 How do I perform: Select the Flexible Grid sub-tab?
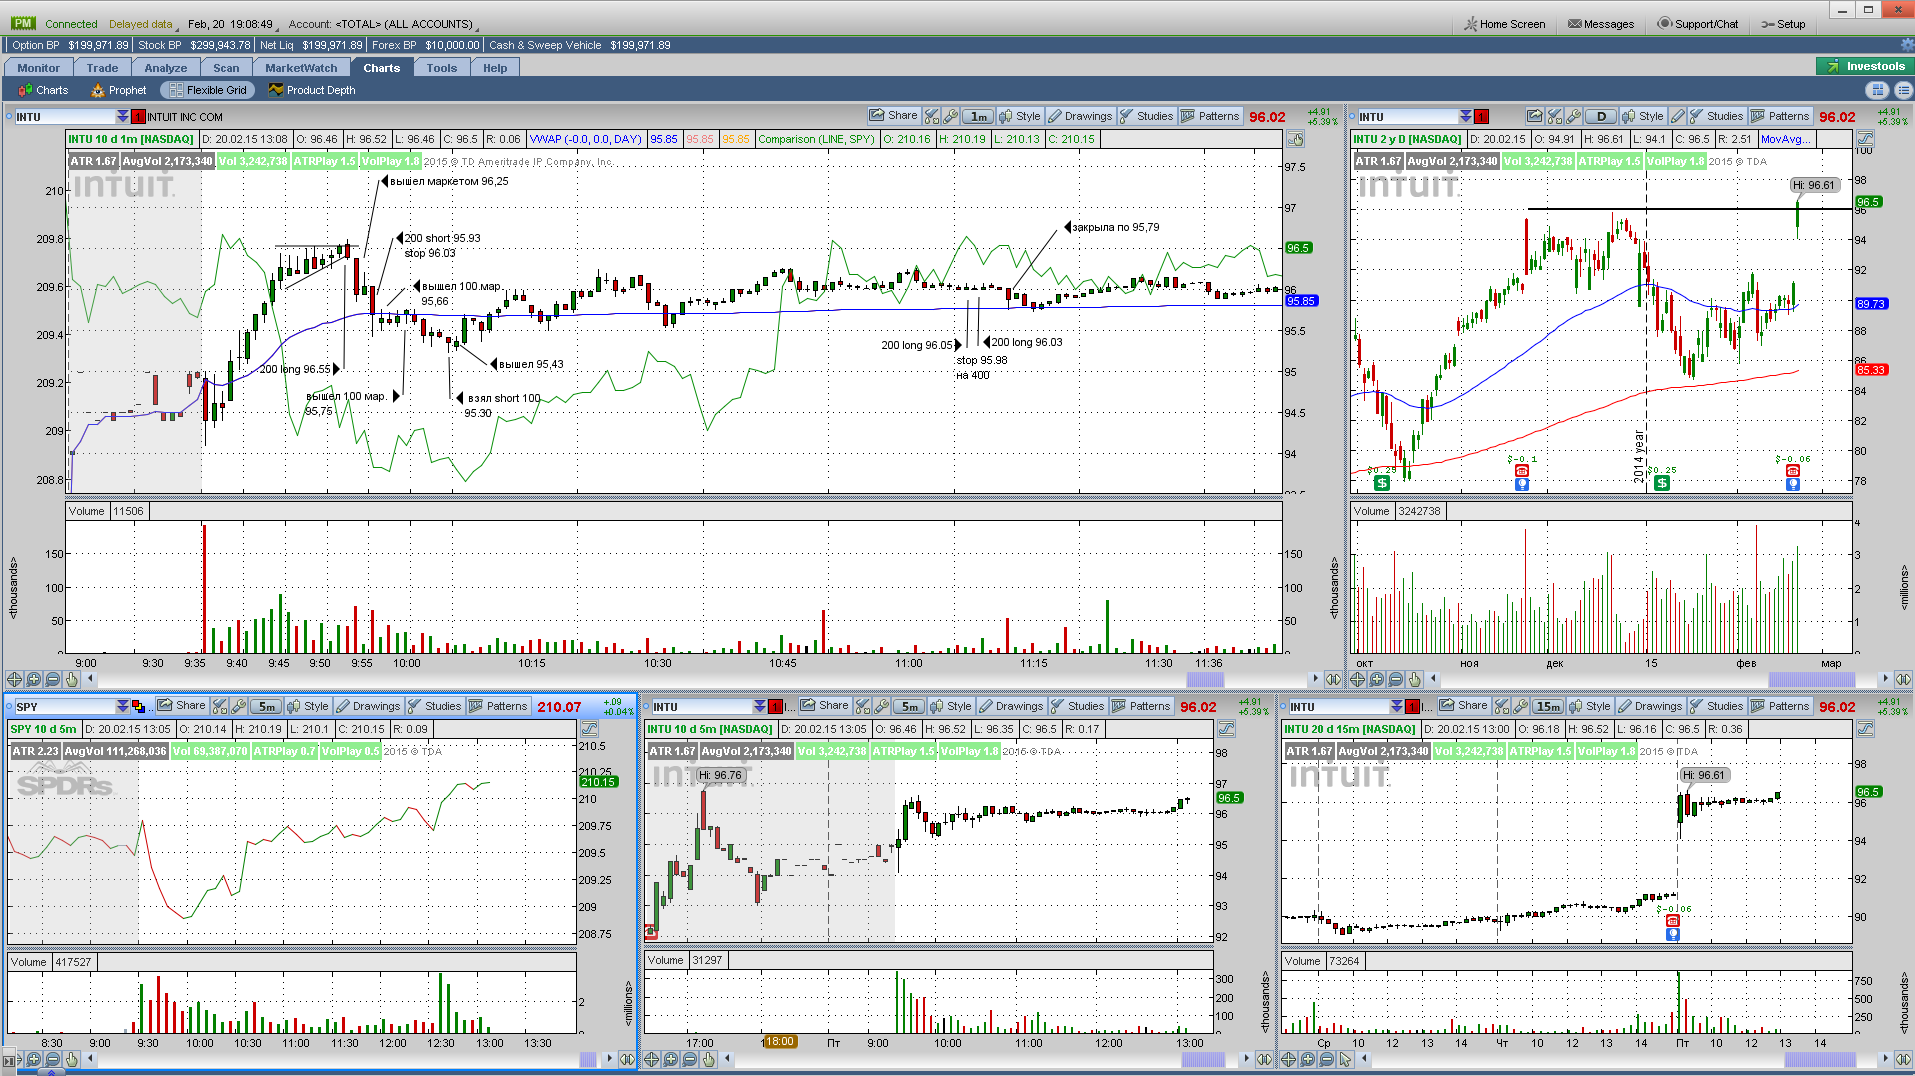(x=207, y=90)
